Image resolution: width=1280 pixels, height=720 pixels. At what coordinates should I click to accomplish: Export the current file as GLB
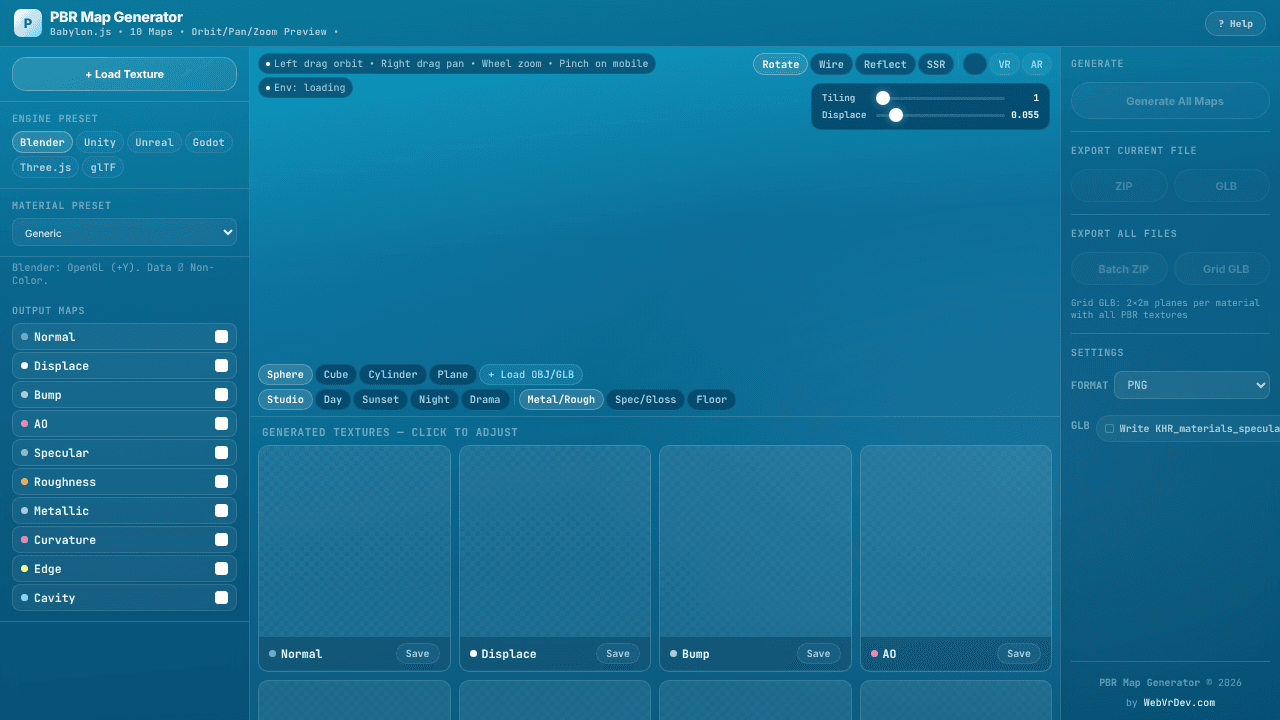click(x=1222, y=186)
